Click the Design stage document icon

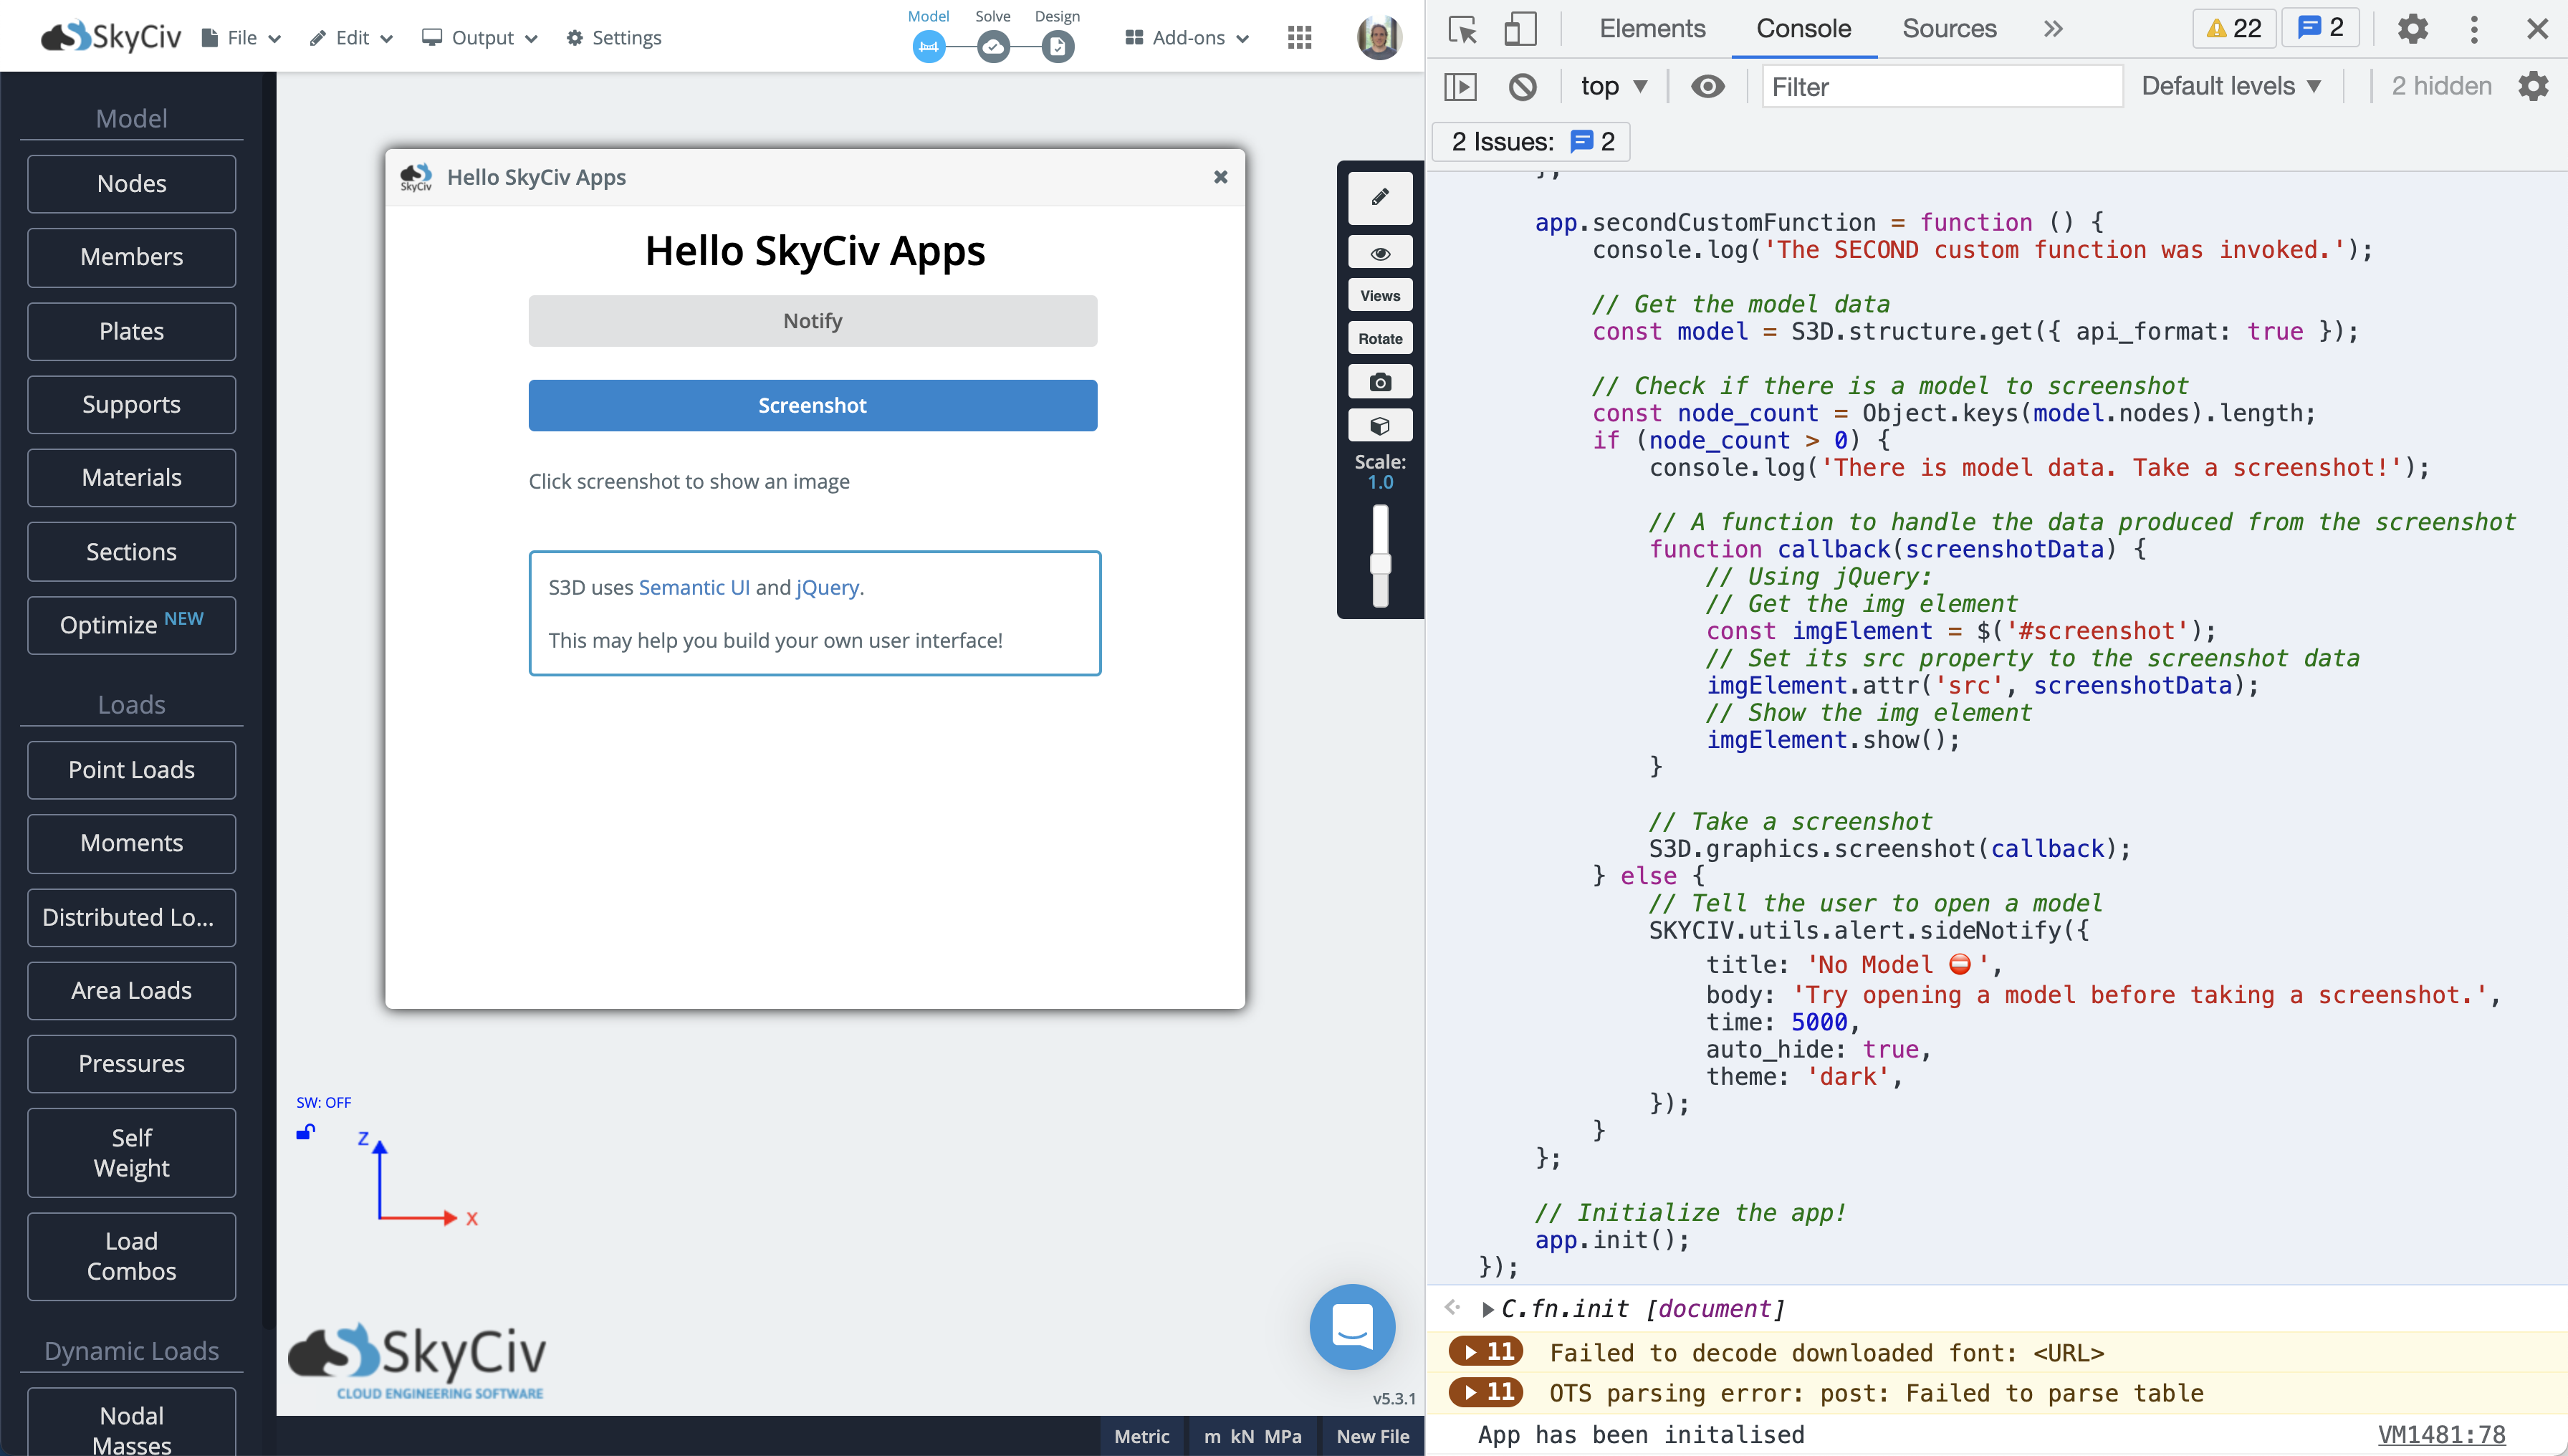(1057, 46)
